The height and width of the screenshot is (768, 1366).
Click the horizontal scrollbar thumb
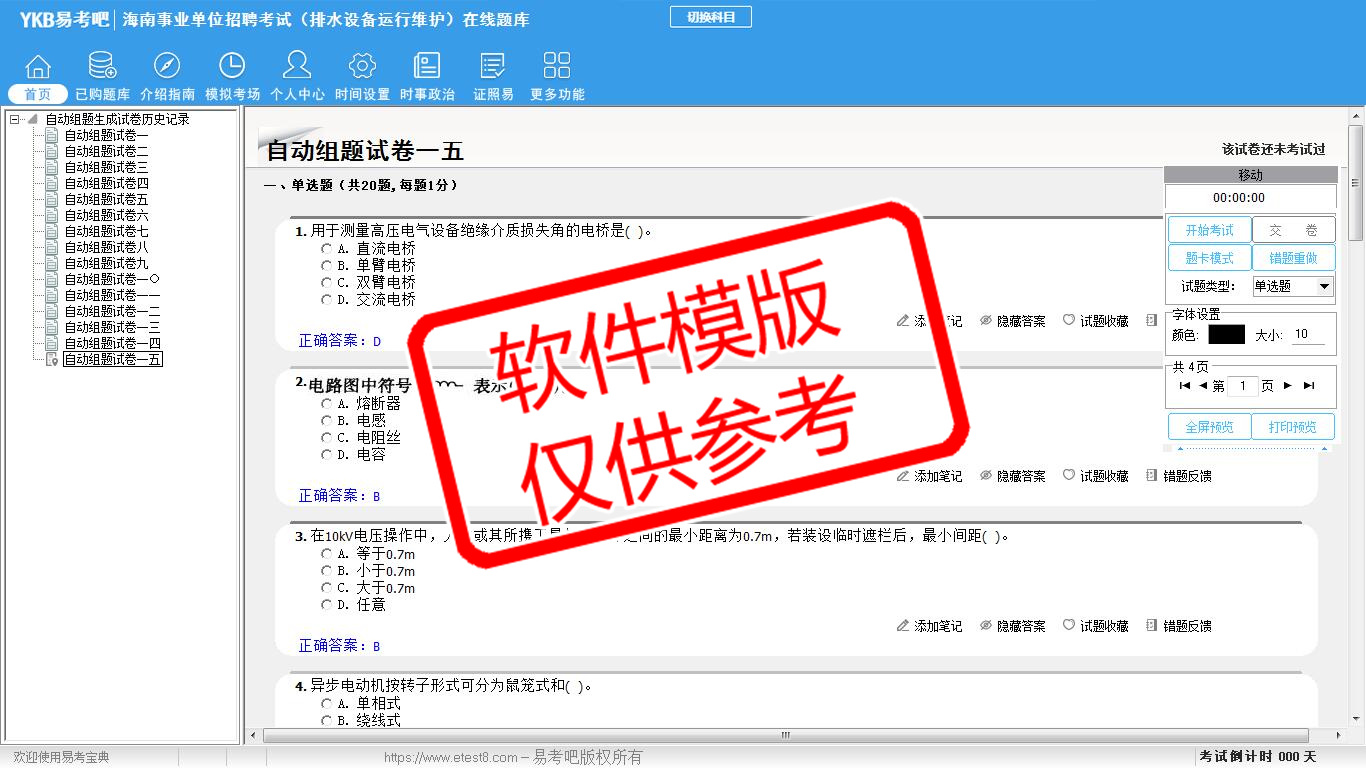tap(786, 735)
